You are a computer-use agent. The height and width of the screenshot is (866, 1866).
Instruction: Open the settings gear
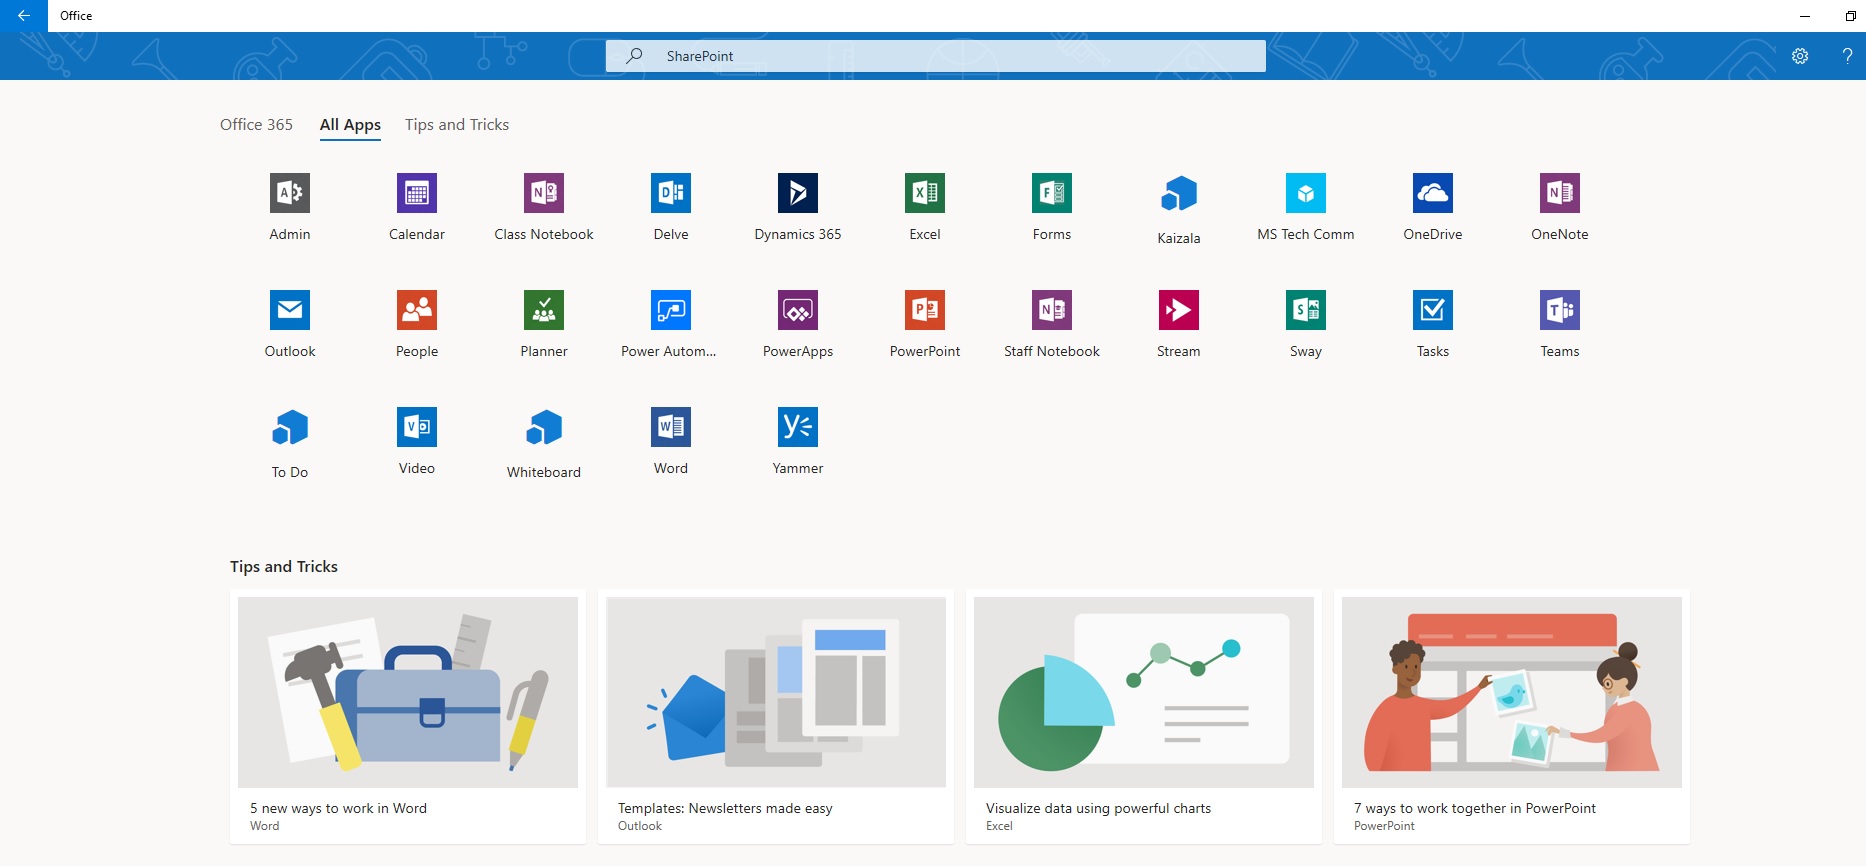[1800, 56]
